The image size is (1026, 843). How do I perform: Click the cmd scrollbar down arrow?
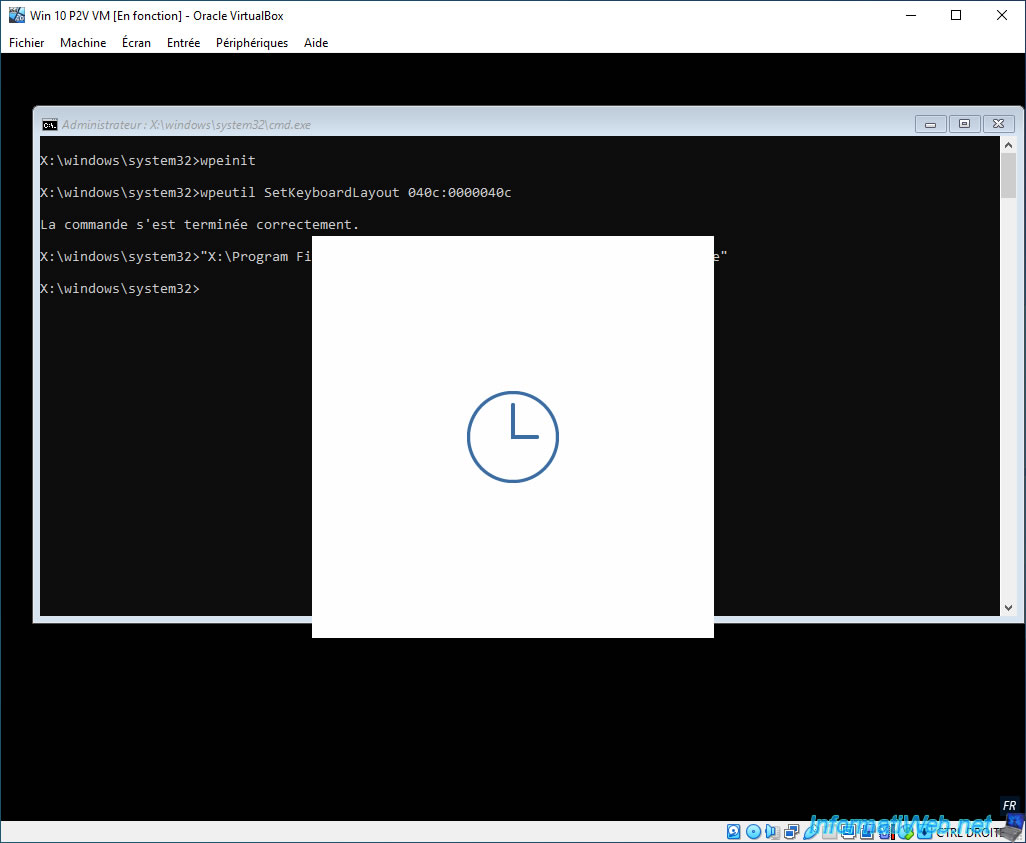pos(1008,607)
